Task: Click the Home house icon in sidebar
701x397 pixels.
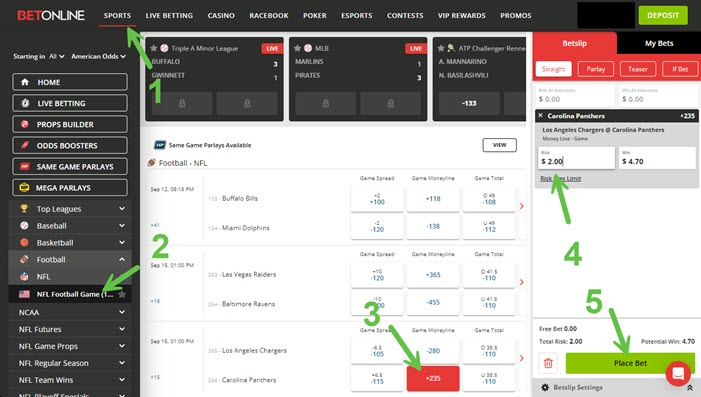Action: tap(25, 82)
